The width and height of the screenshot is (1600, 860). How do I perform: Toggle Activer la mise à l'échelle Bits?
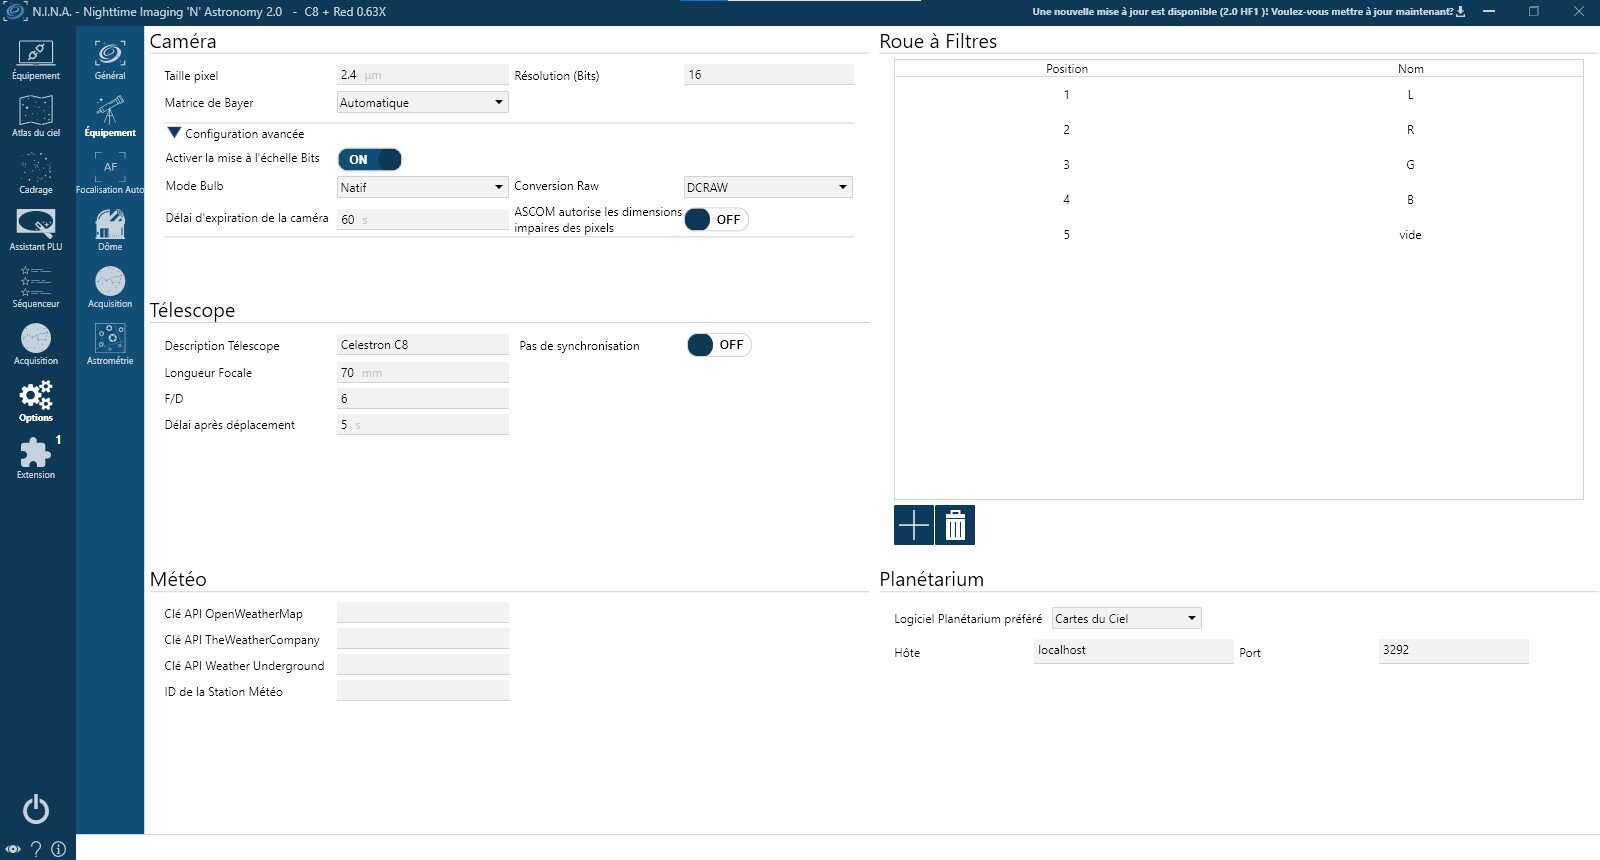[x=370, y=159]
